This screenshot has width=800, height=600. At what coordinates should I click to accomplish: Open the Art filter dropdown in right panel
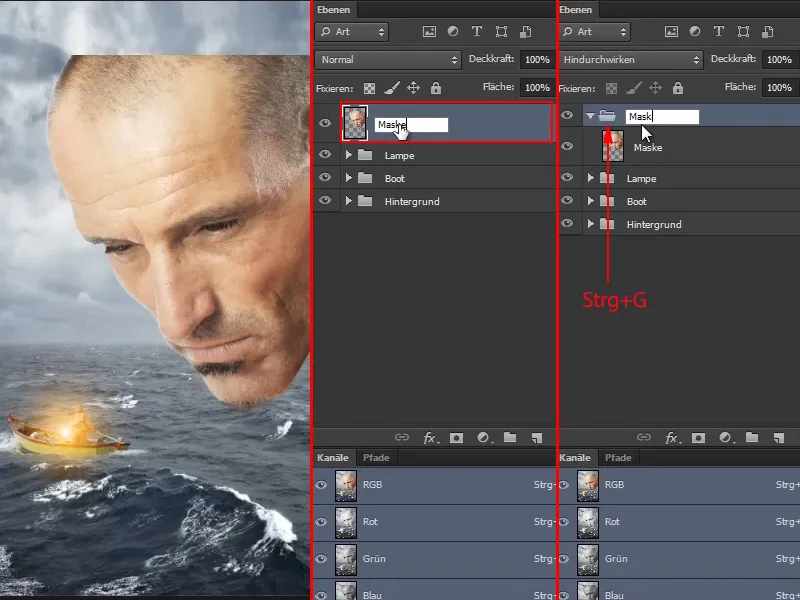[594, 32]
